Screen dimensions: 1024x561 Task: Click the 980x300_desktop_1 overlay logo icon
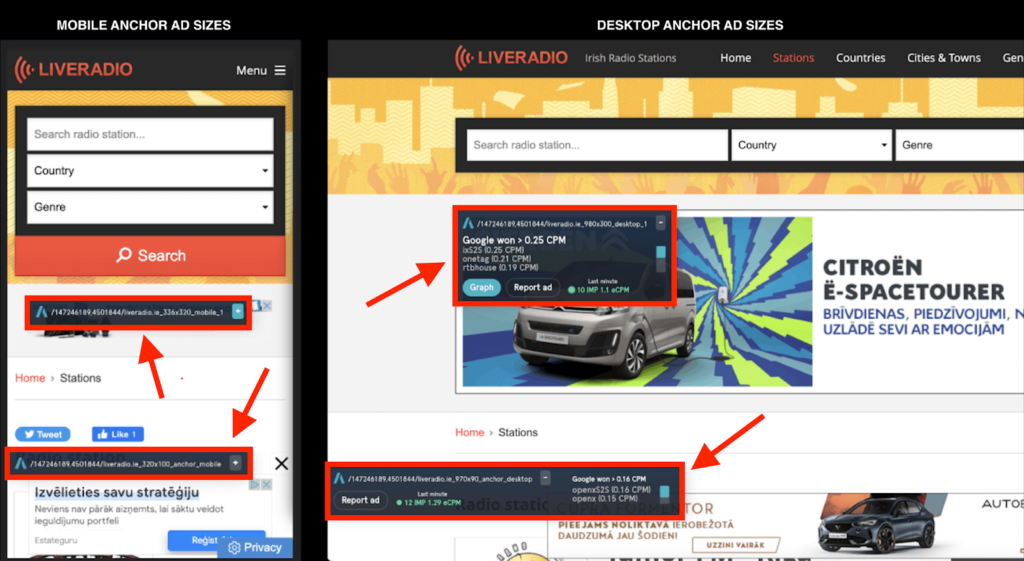point(468,223)
